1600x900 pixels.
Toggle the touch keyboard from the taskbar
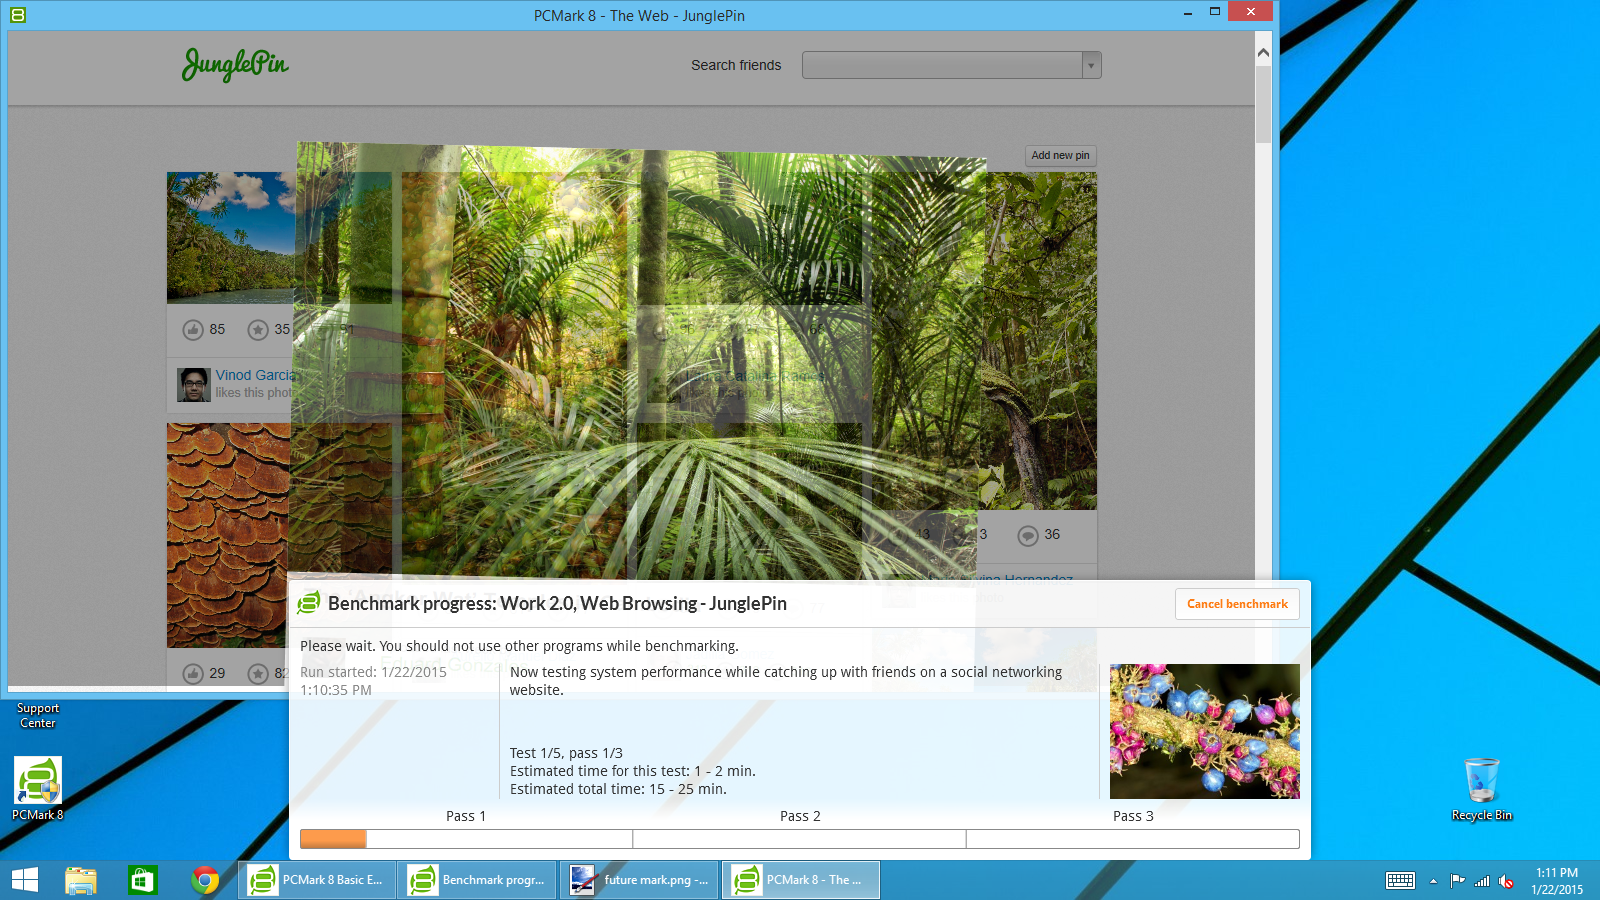1400,881
